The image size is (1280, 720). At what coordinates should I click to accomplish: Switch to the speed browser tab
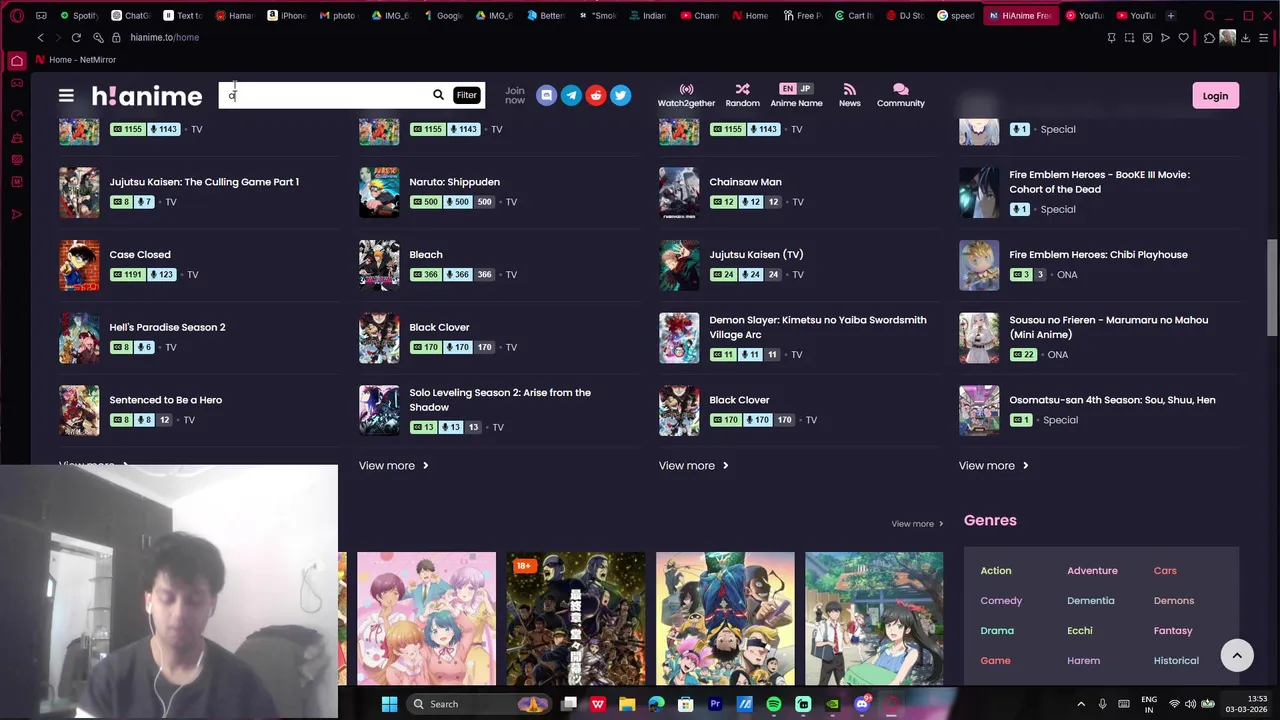pos(957,15)
